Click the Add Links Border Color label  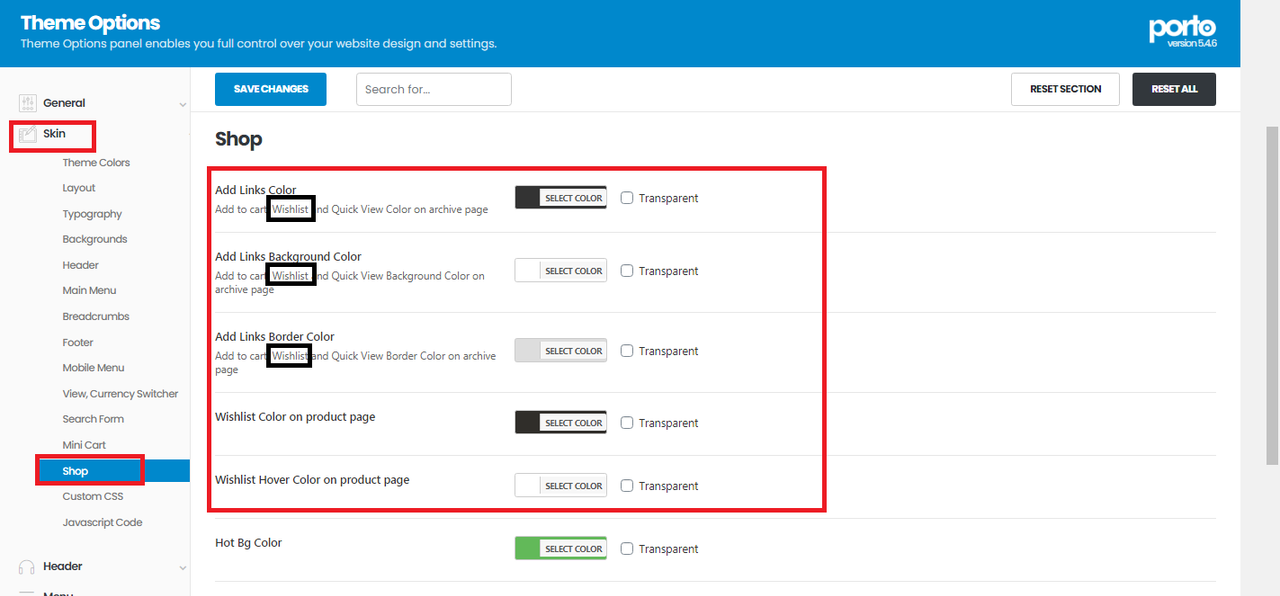tap(275, 337)
